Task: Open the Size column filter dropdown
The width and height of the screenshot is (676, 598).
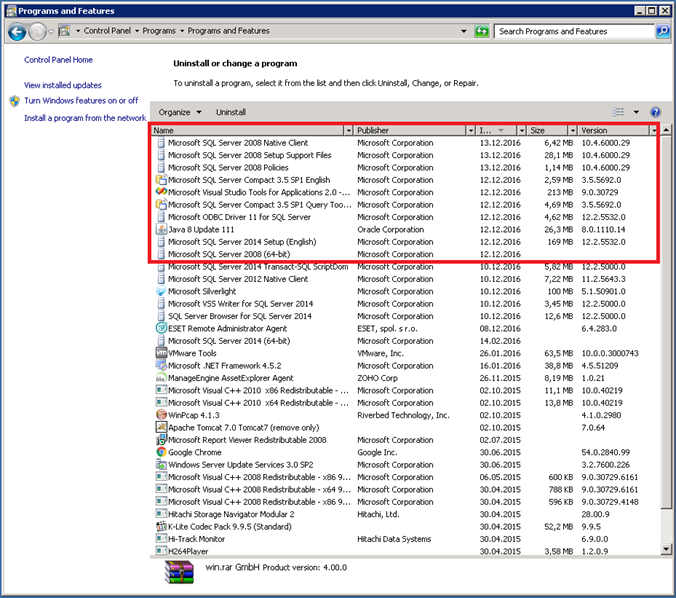Action: coord(573,130)
